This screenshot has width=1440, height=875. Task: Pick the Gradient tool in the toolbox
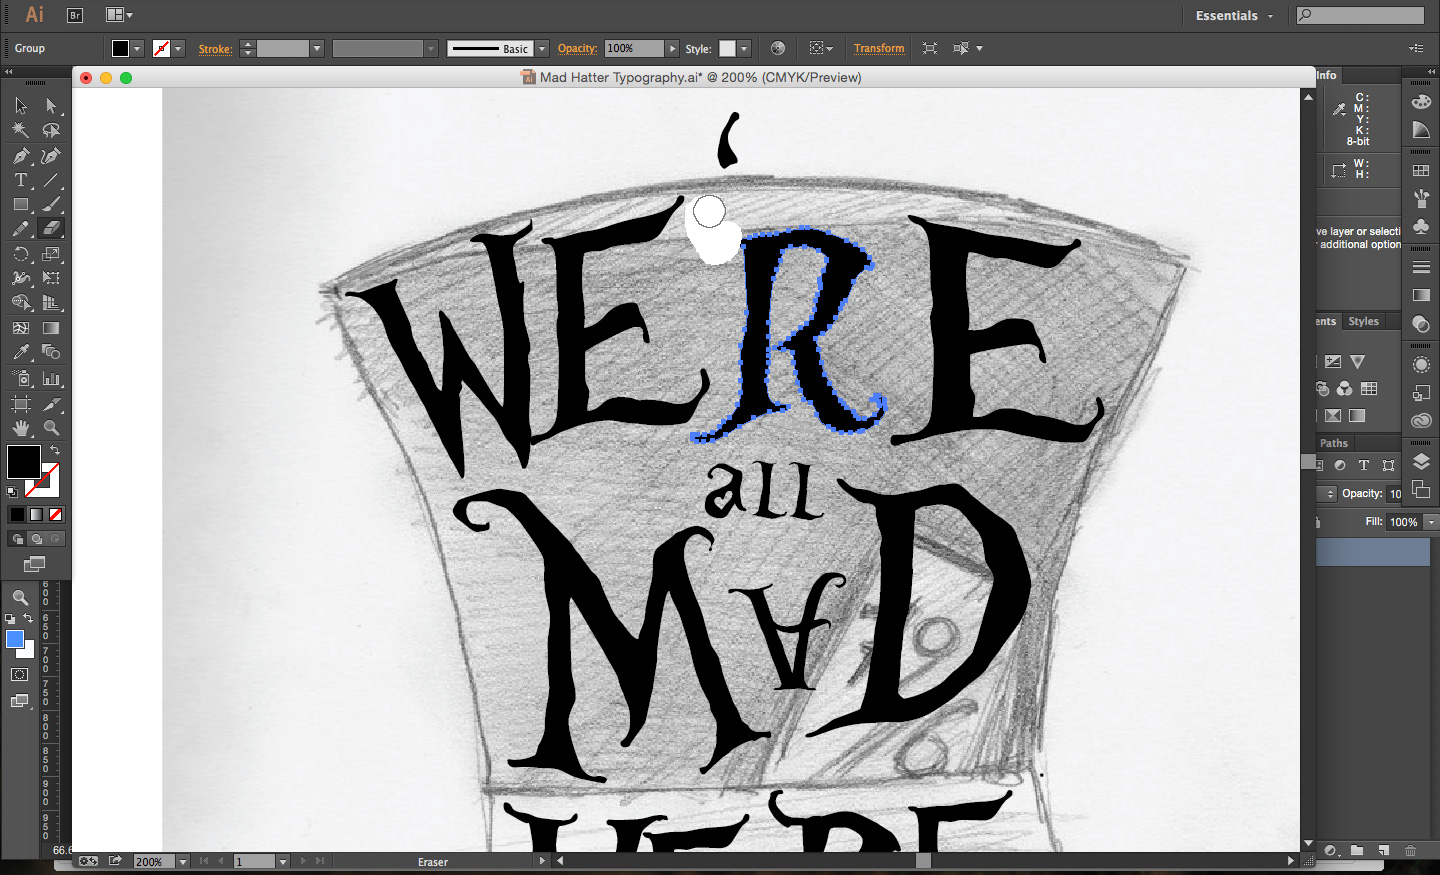click(51, 328)
